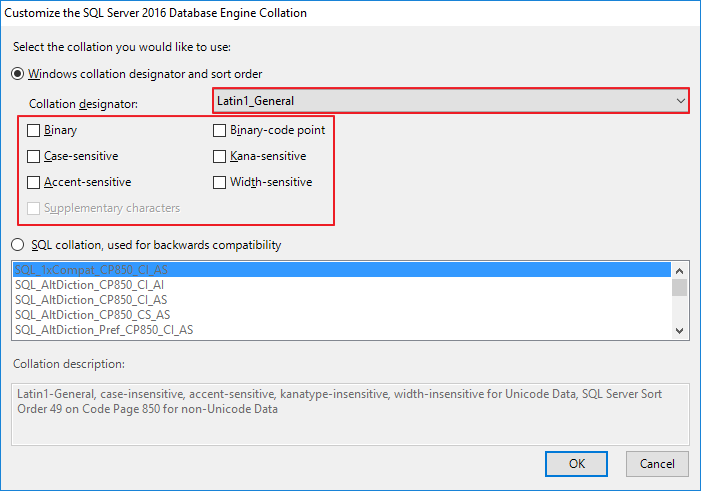Select SQL_1xCompat_CP850_CI_AS in the list
Viewport: 701px width, 491px height.
click(x=342, y=270)
